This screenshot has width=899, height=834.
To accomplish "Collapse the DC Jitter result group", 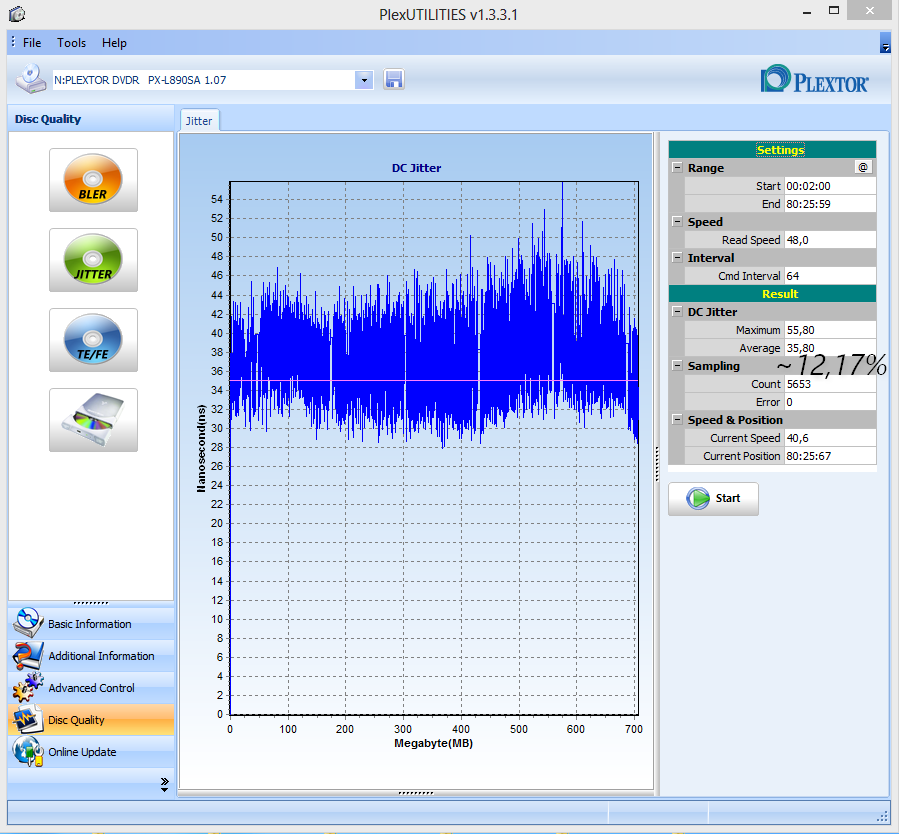I will point(677,312).
